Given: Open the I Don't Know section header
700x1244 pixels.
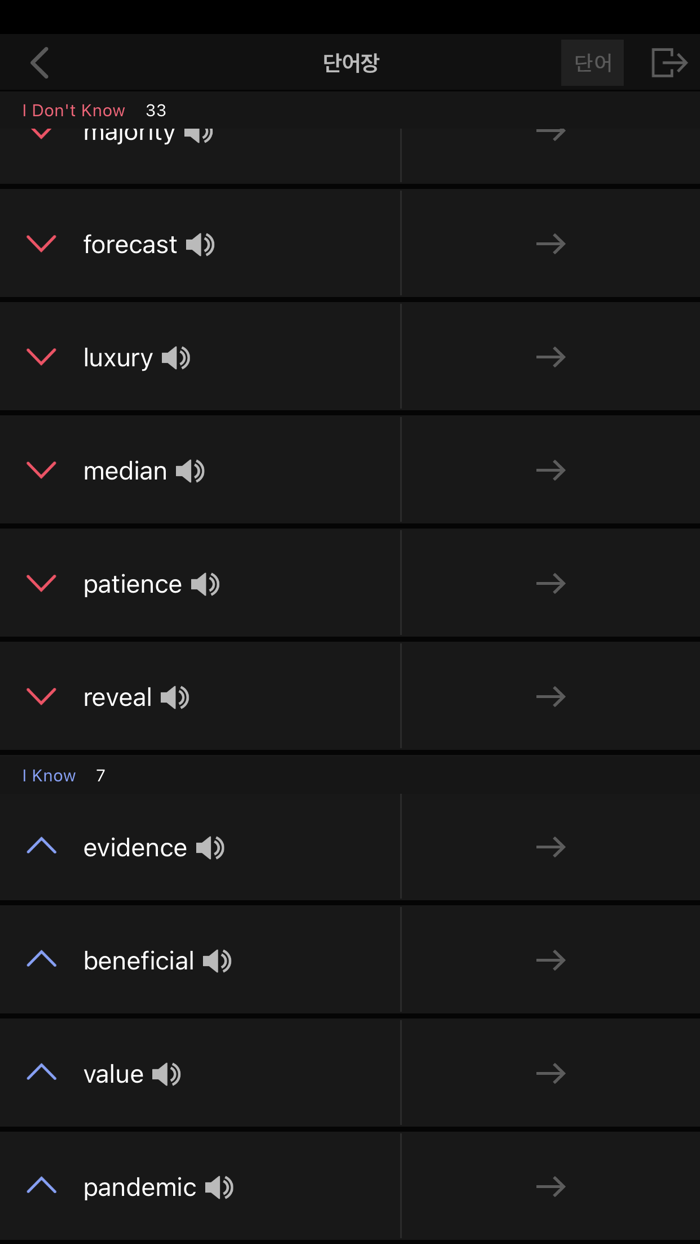Looking at the screenshot, I should [x=74, y=110].
